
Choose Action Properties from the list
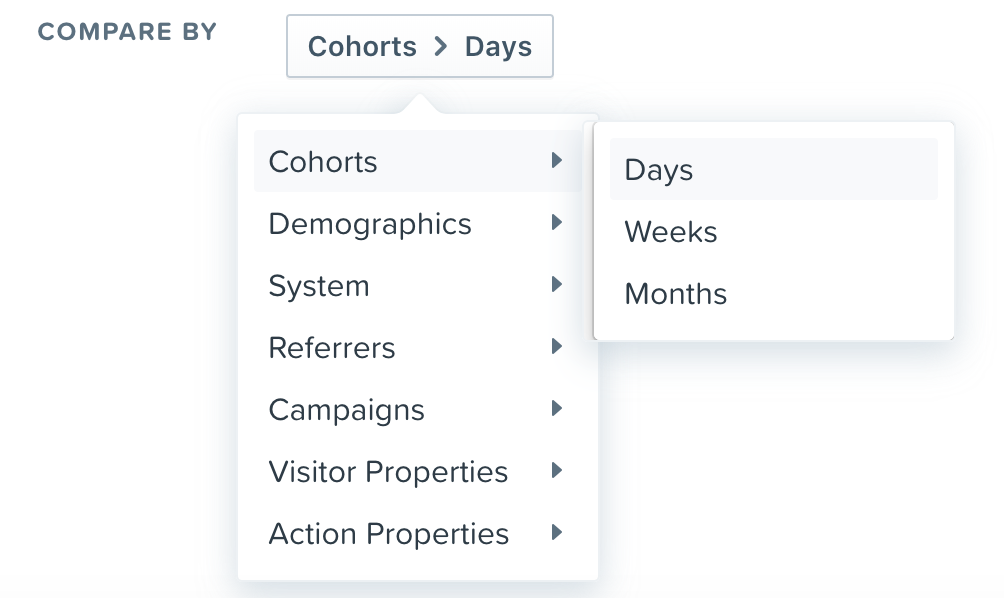pyautogui.click(x=388, y=534)
